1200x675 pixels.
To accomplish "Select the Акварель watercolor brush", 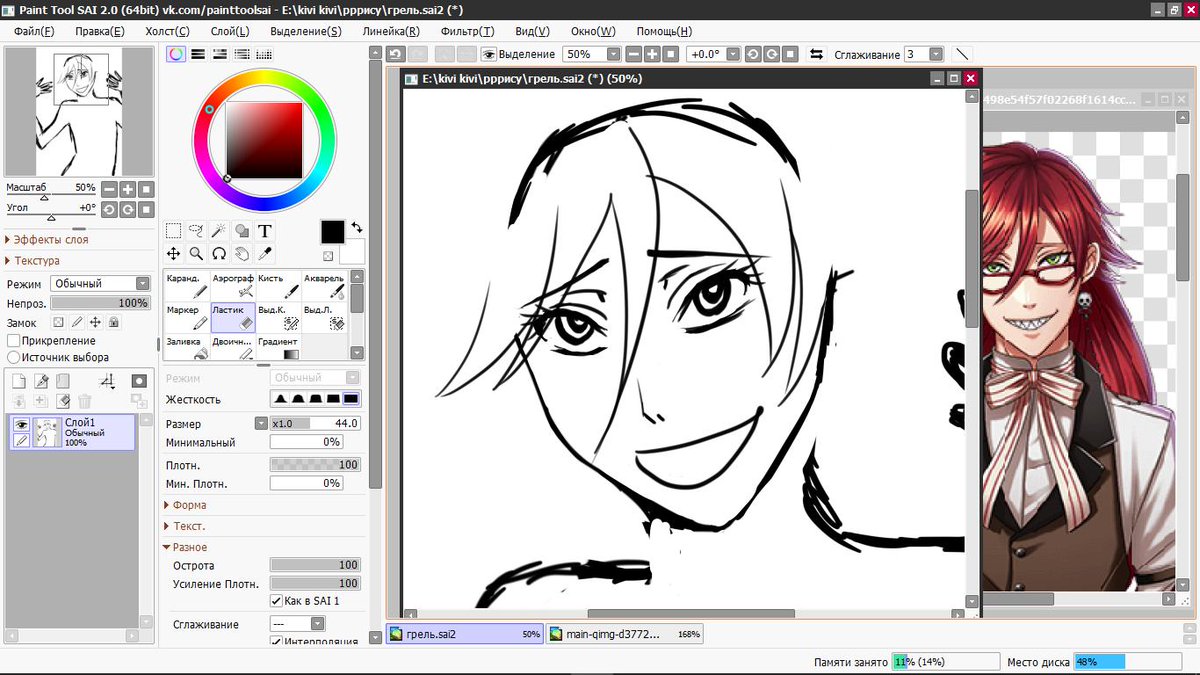I will click(324, 286).
